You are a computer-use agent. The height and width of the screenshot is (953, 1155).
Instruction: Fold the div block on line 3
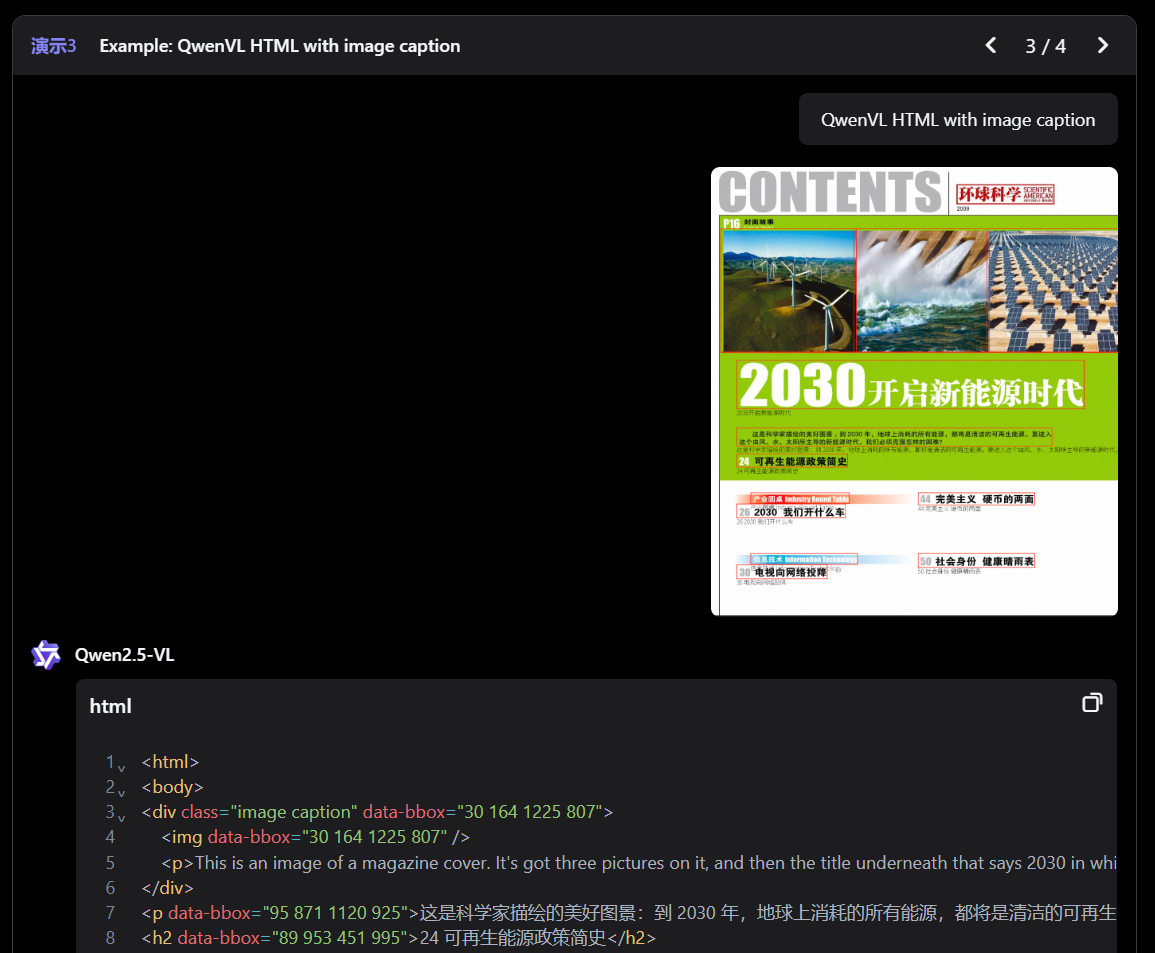(121, 817)
